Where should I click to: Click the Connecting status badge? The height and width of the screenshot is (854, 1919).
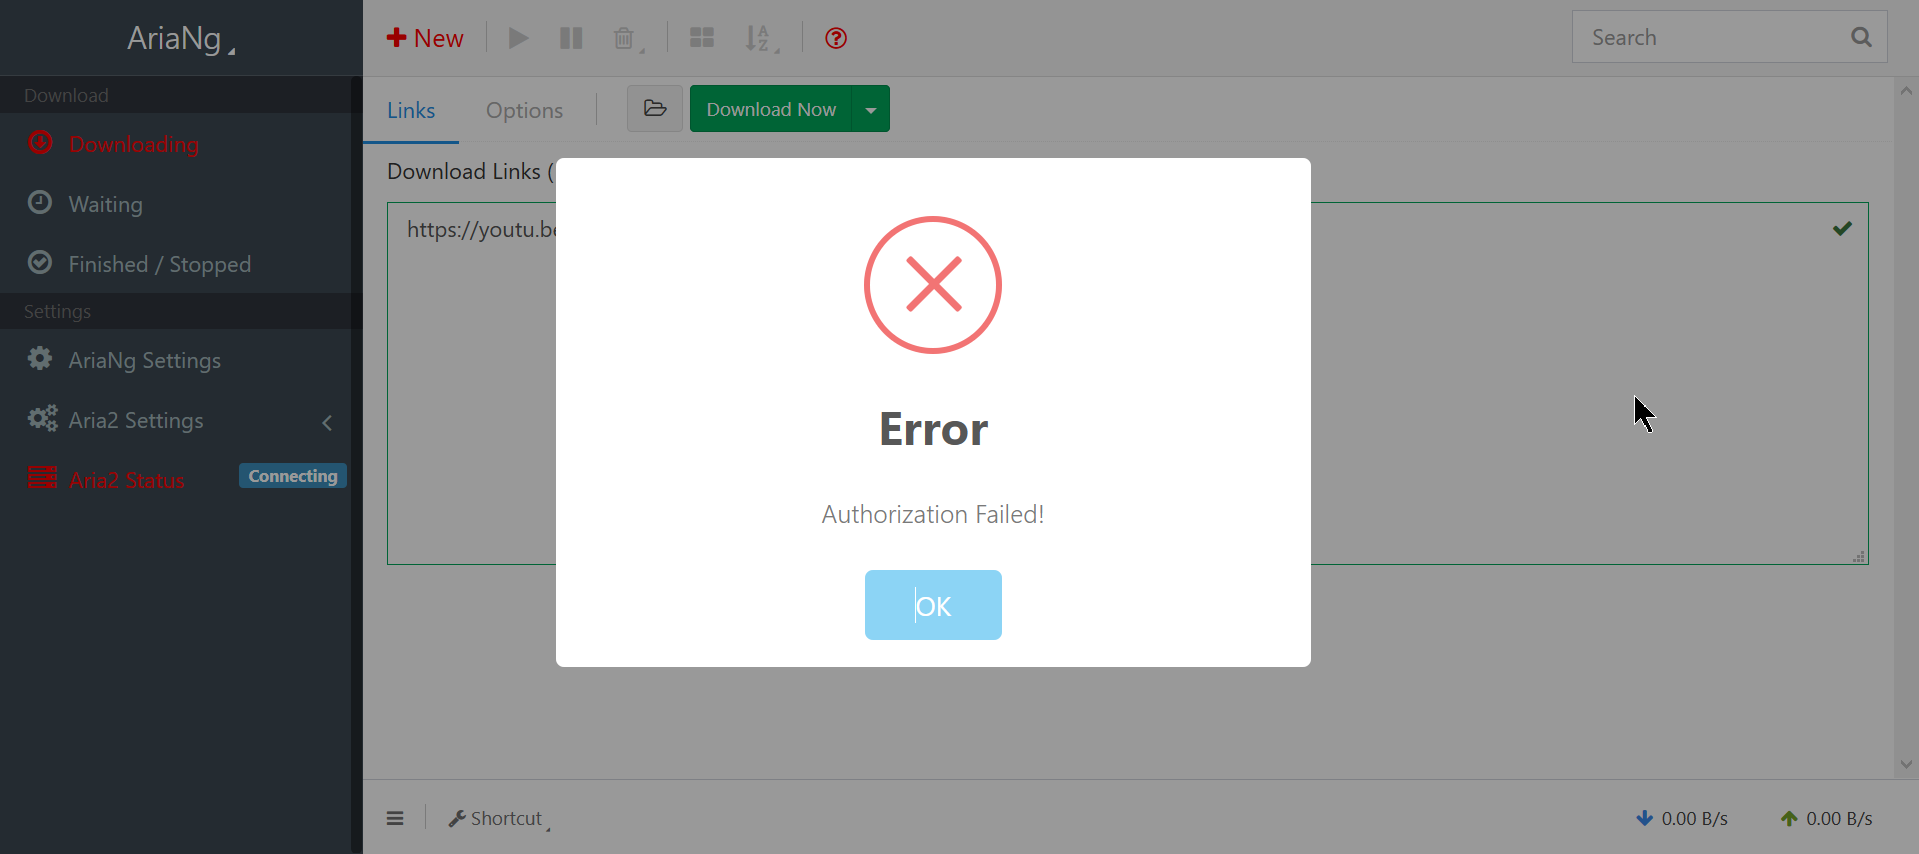pos(293,476)
